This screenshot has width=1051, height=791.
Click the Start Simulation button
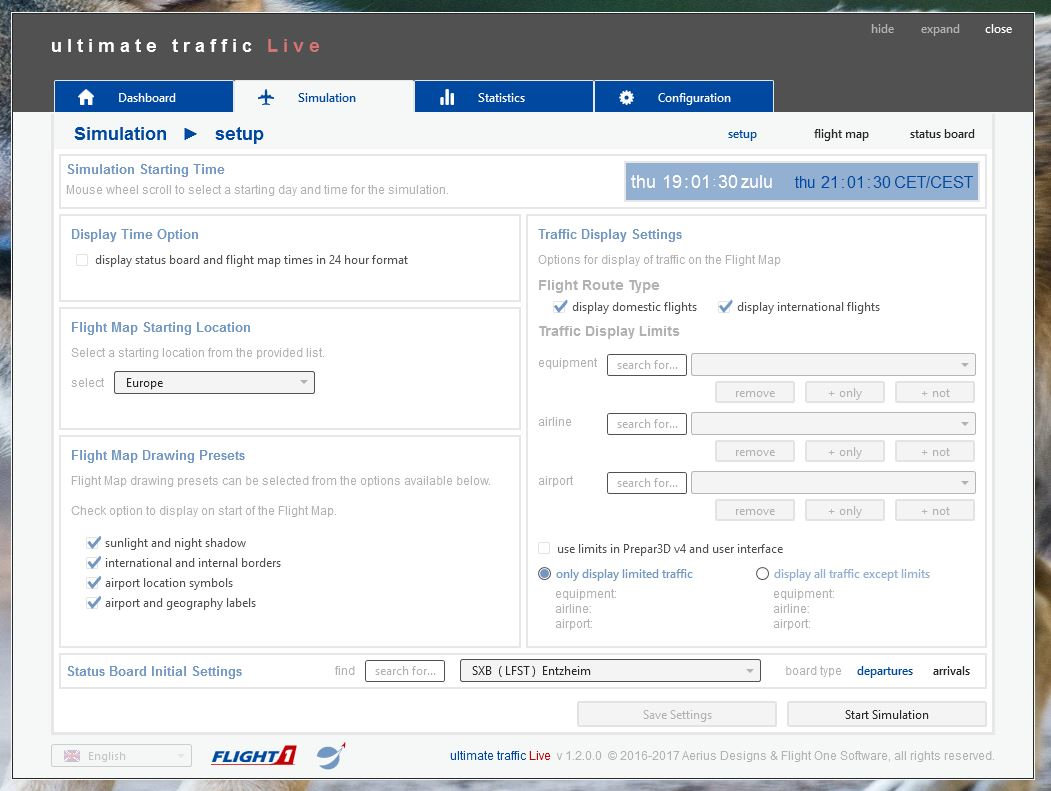tap(886, 715)
